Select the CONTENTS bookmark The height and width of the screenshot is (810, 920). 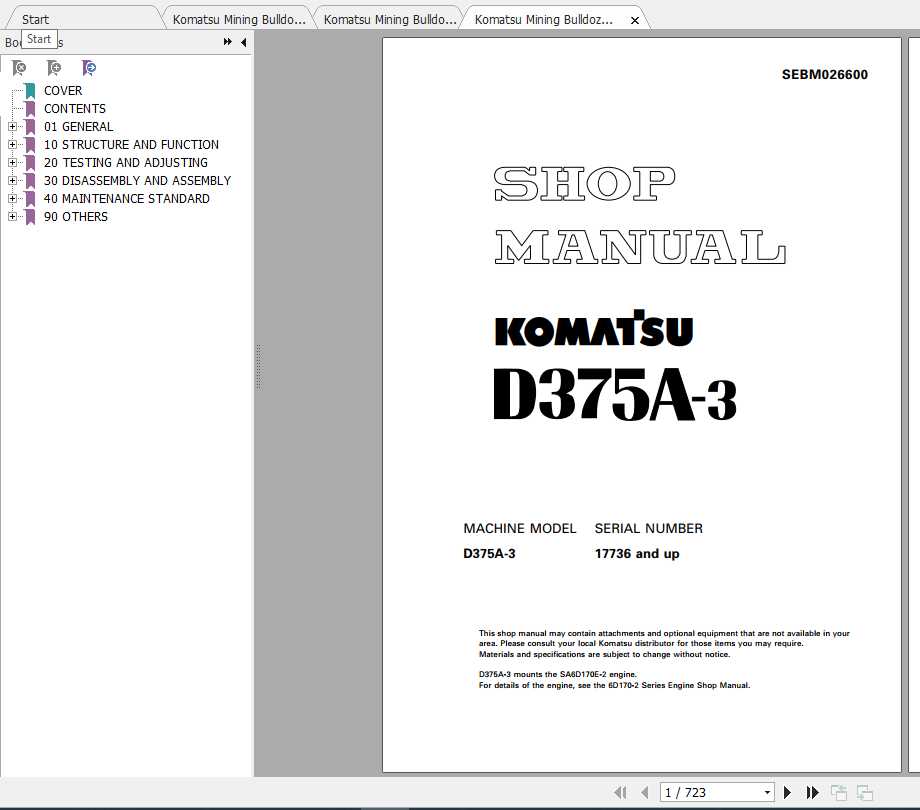[x=75, y=108]
